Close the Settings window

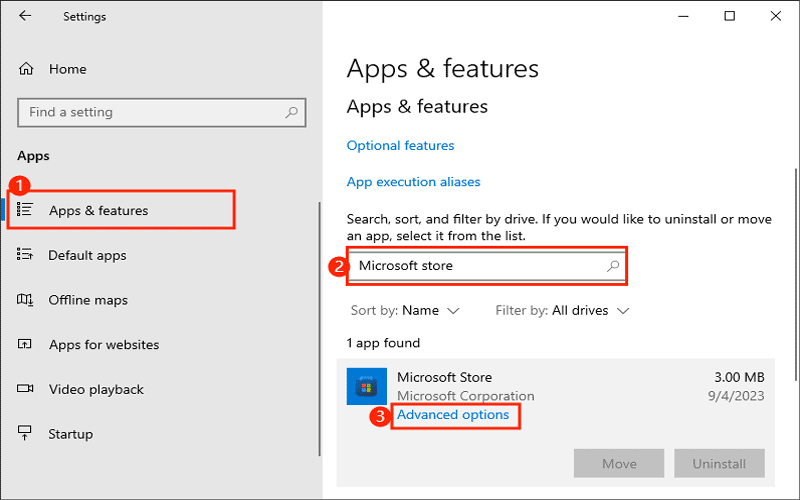(x=776, y=16)
